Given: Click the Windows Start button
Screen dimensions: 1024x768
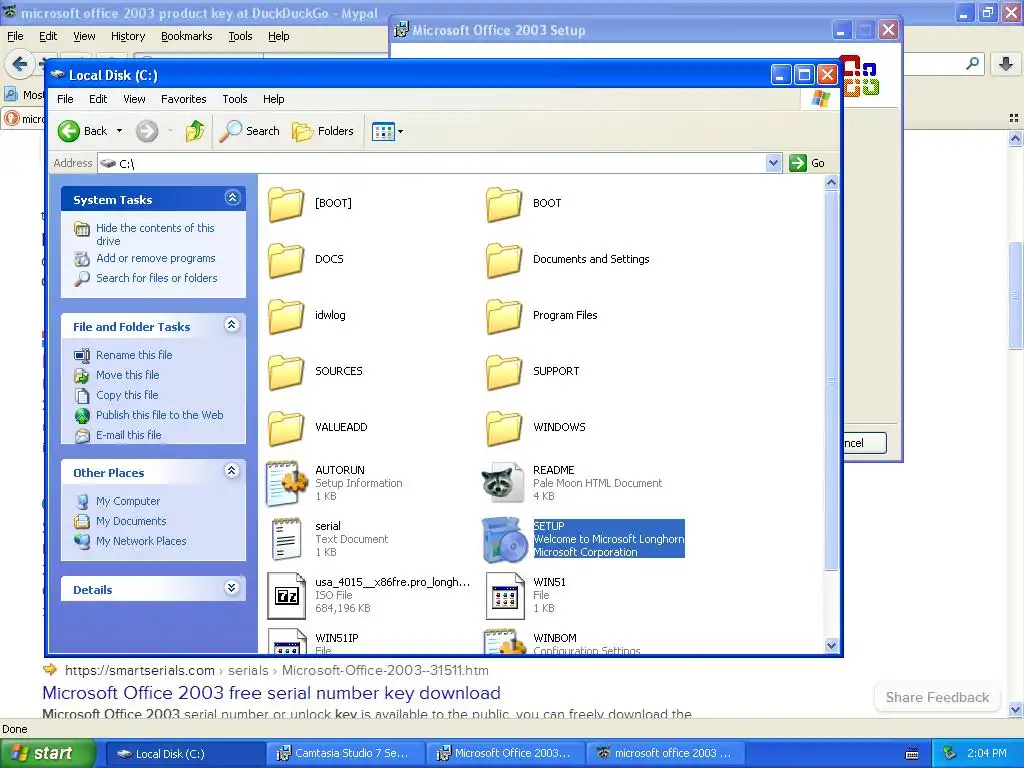Looking at the screenshot, I should point(46,754).
